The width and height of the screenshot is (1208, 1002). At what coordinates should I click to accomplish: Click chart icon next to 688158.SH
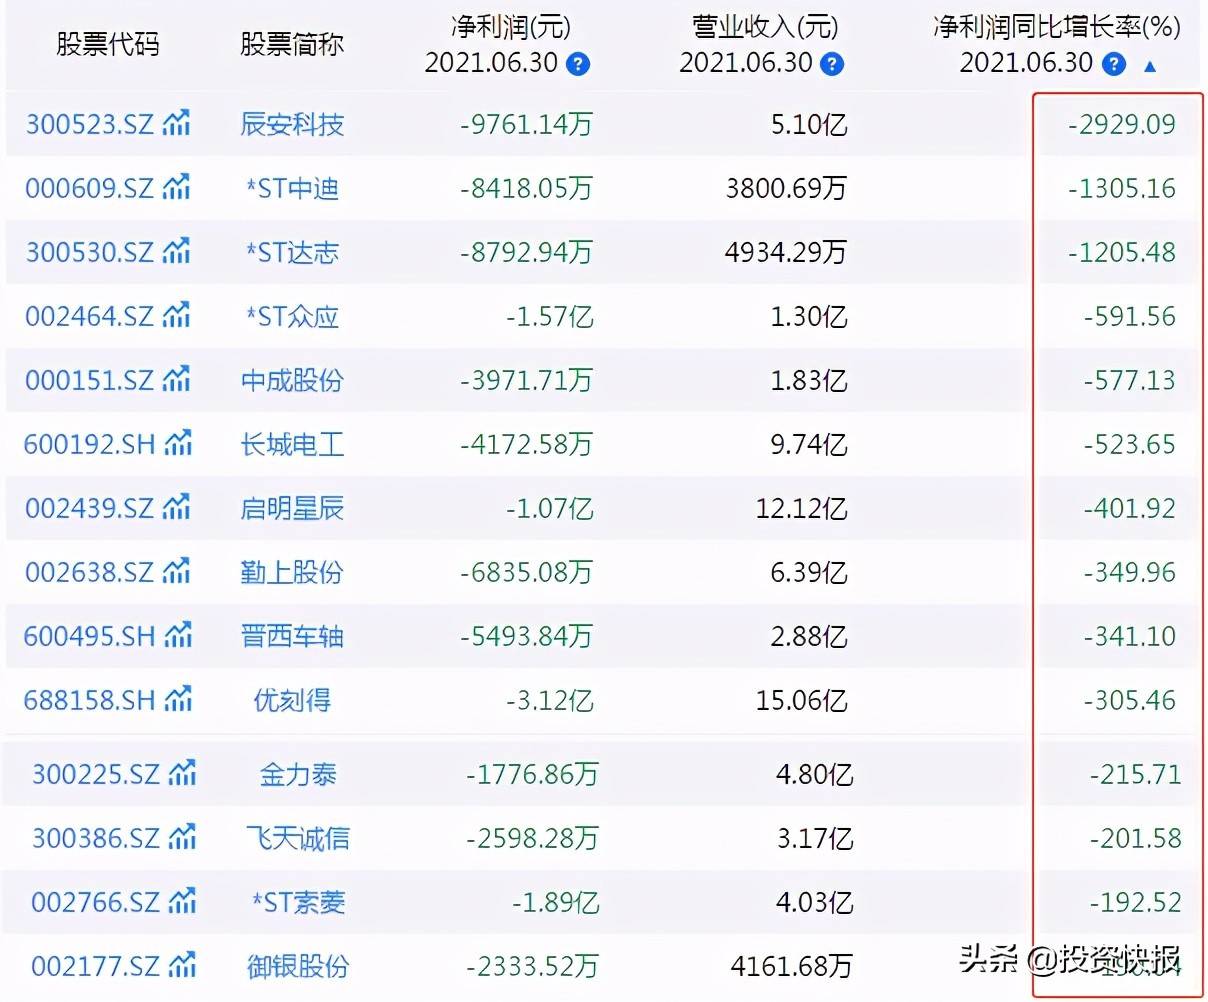coord(179,700)
